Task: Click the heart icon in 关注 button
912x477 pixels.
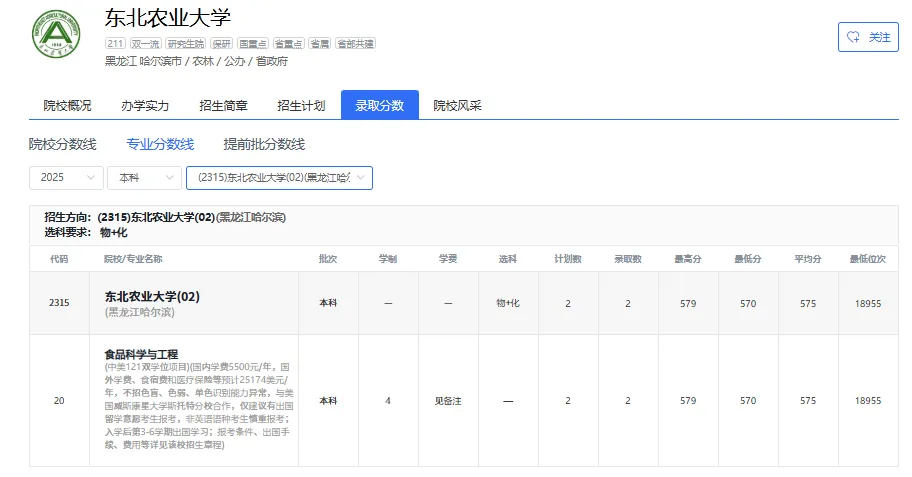Action: tap(853, 37)
